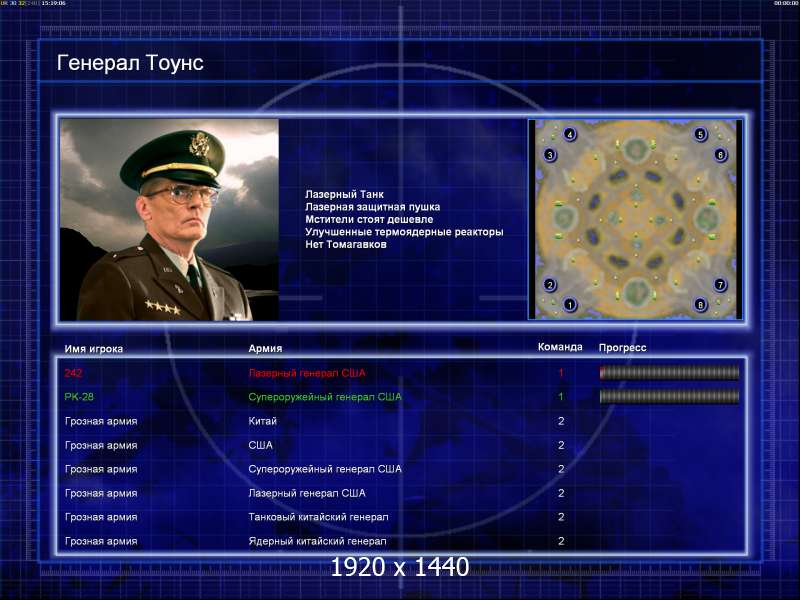Click the loading progress bar for player PK-28
The width and height of the screenshot is (800, 600).
(x=669, y=396)
